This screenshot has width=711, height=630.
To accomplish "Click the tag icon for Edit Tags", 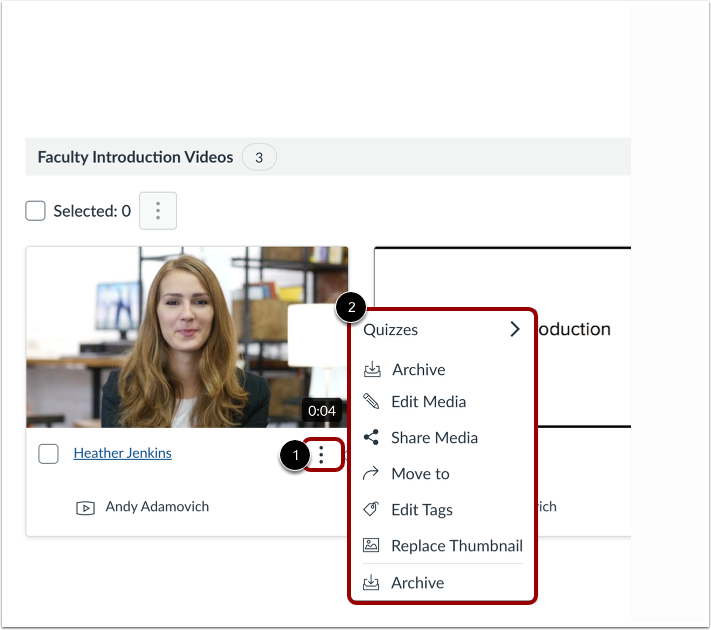I will (x=371, y=509).
